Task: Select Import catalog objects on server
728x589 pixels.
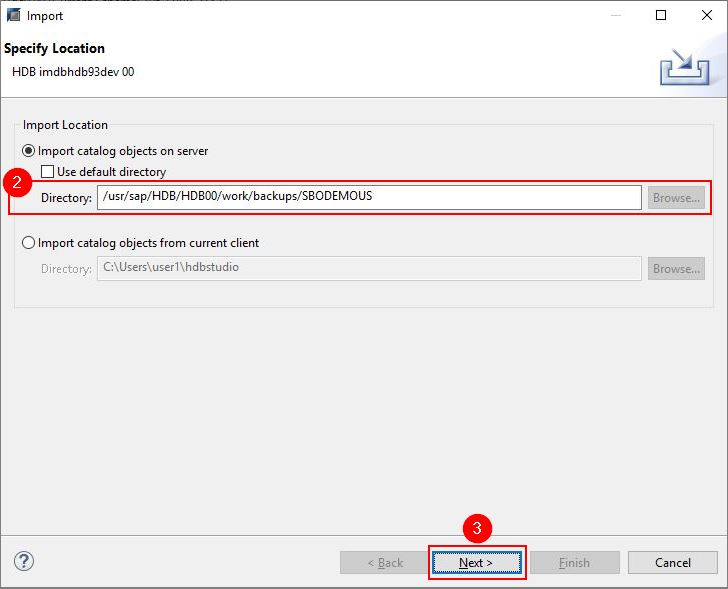Action: (29, 151)
